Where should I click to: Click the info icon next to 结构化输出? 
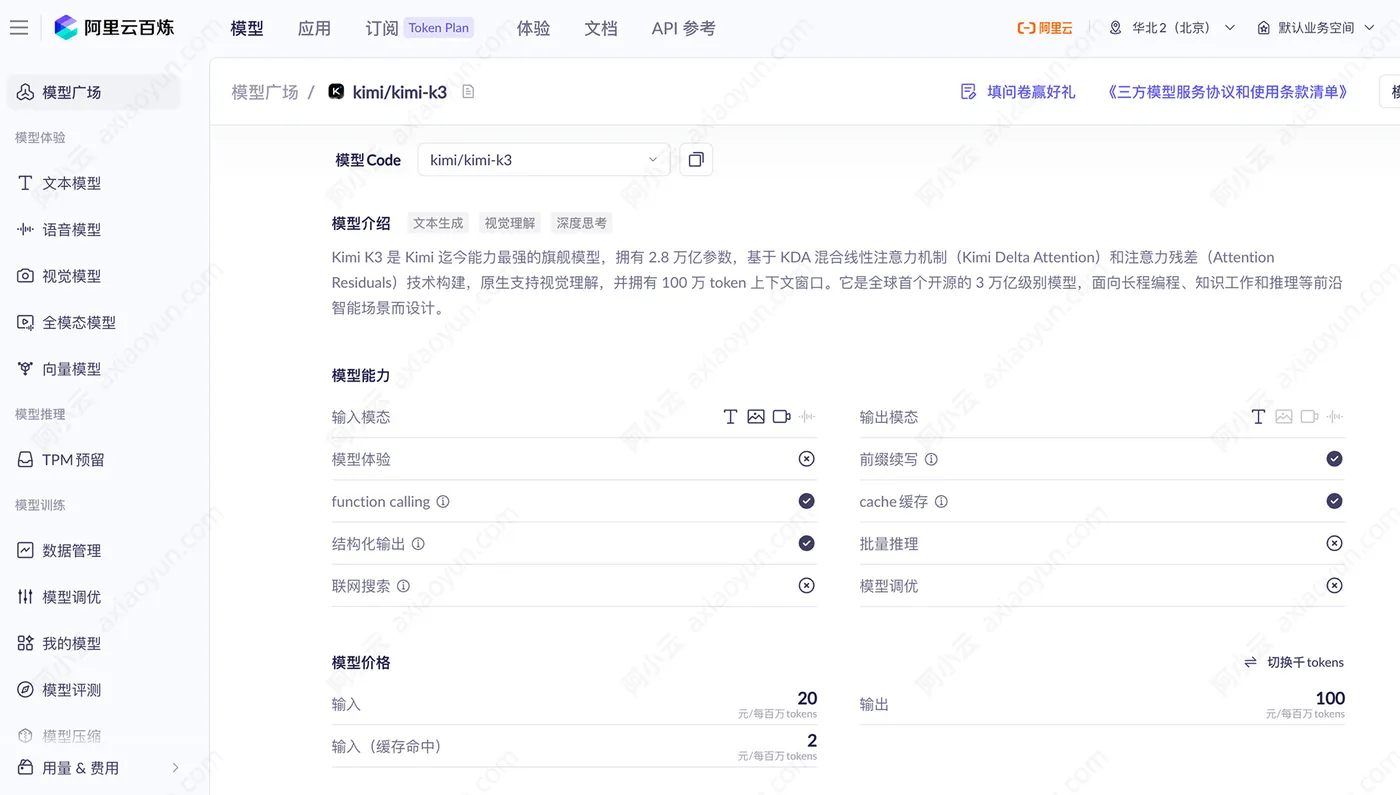pos(418,544)
